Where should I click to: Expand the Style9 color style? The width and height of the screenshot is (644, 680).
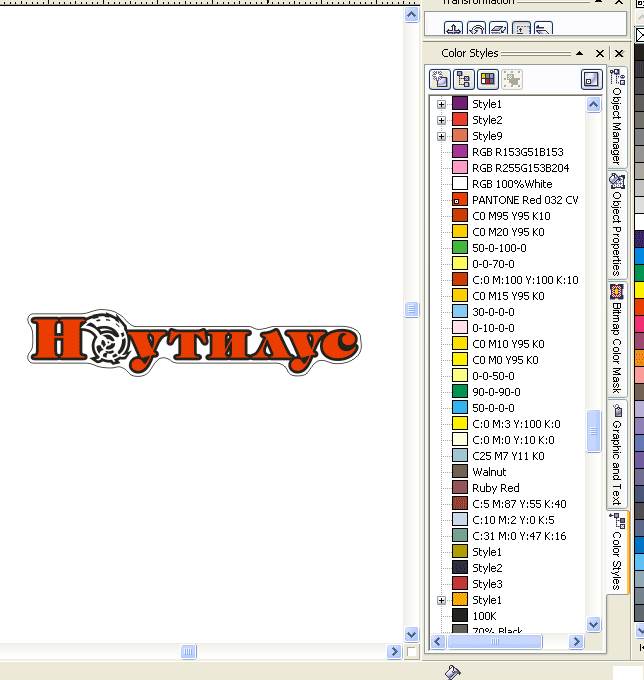pyautogui.click(x=441, y=136)
